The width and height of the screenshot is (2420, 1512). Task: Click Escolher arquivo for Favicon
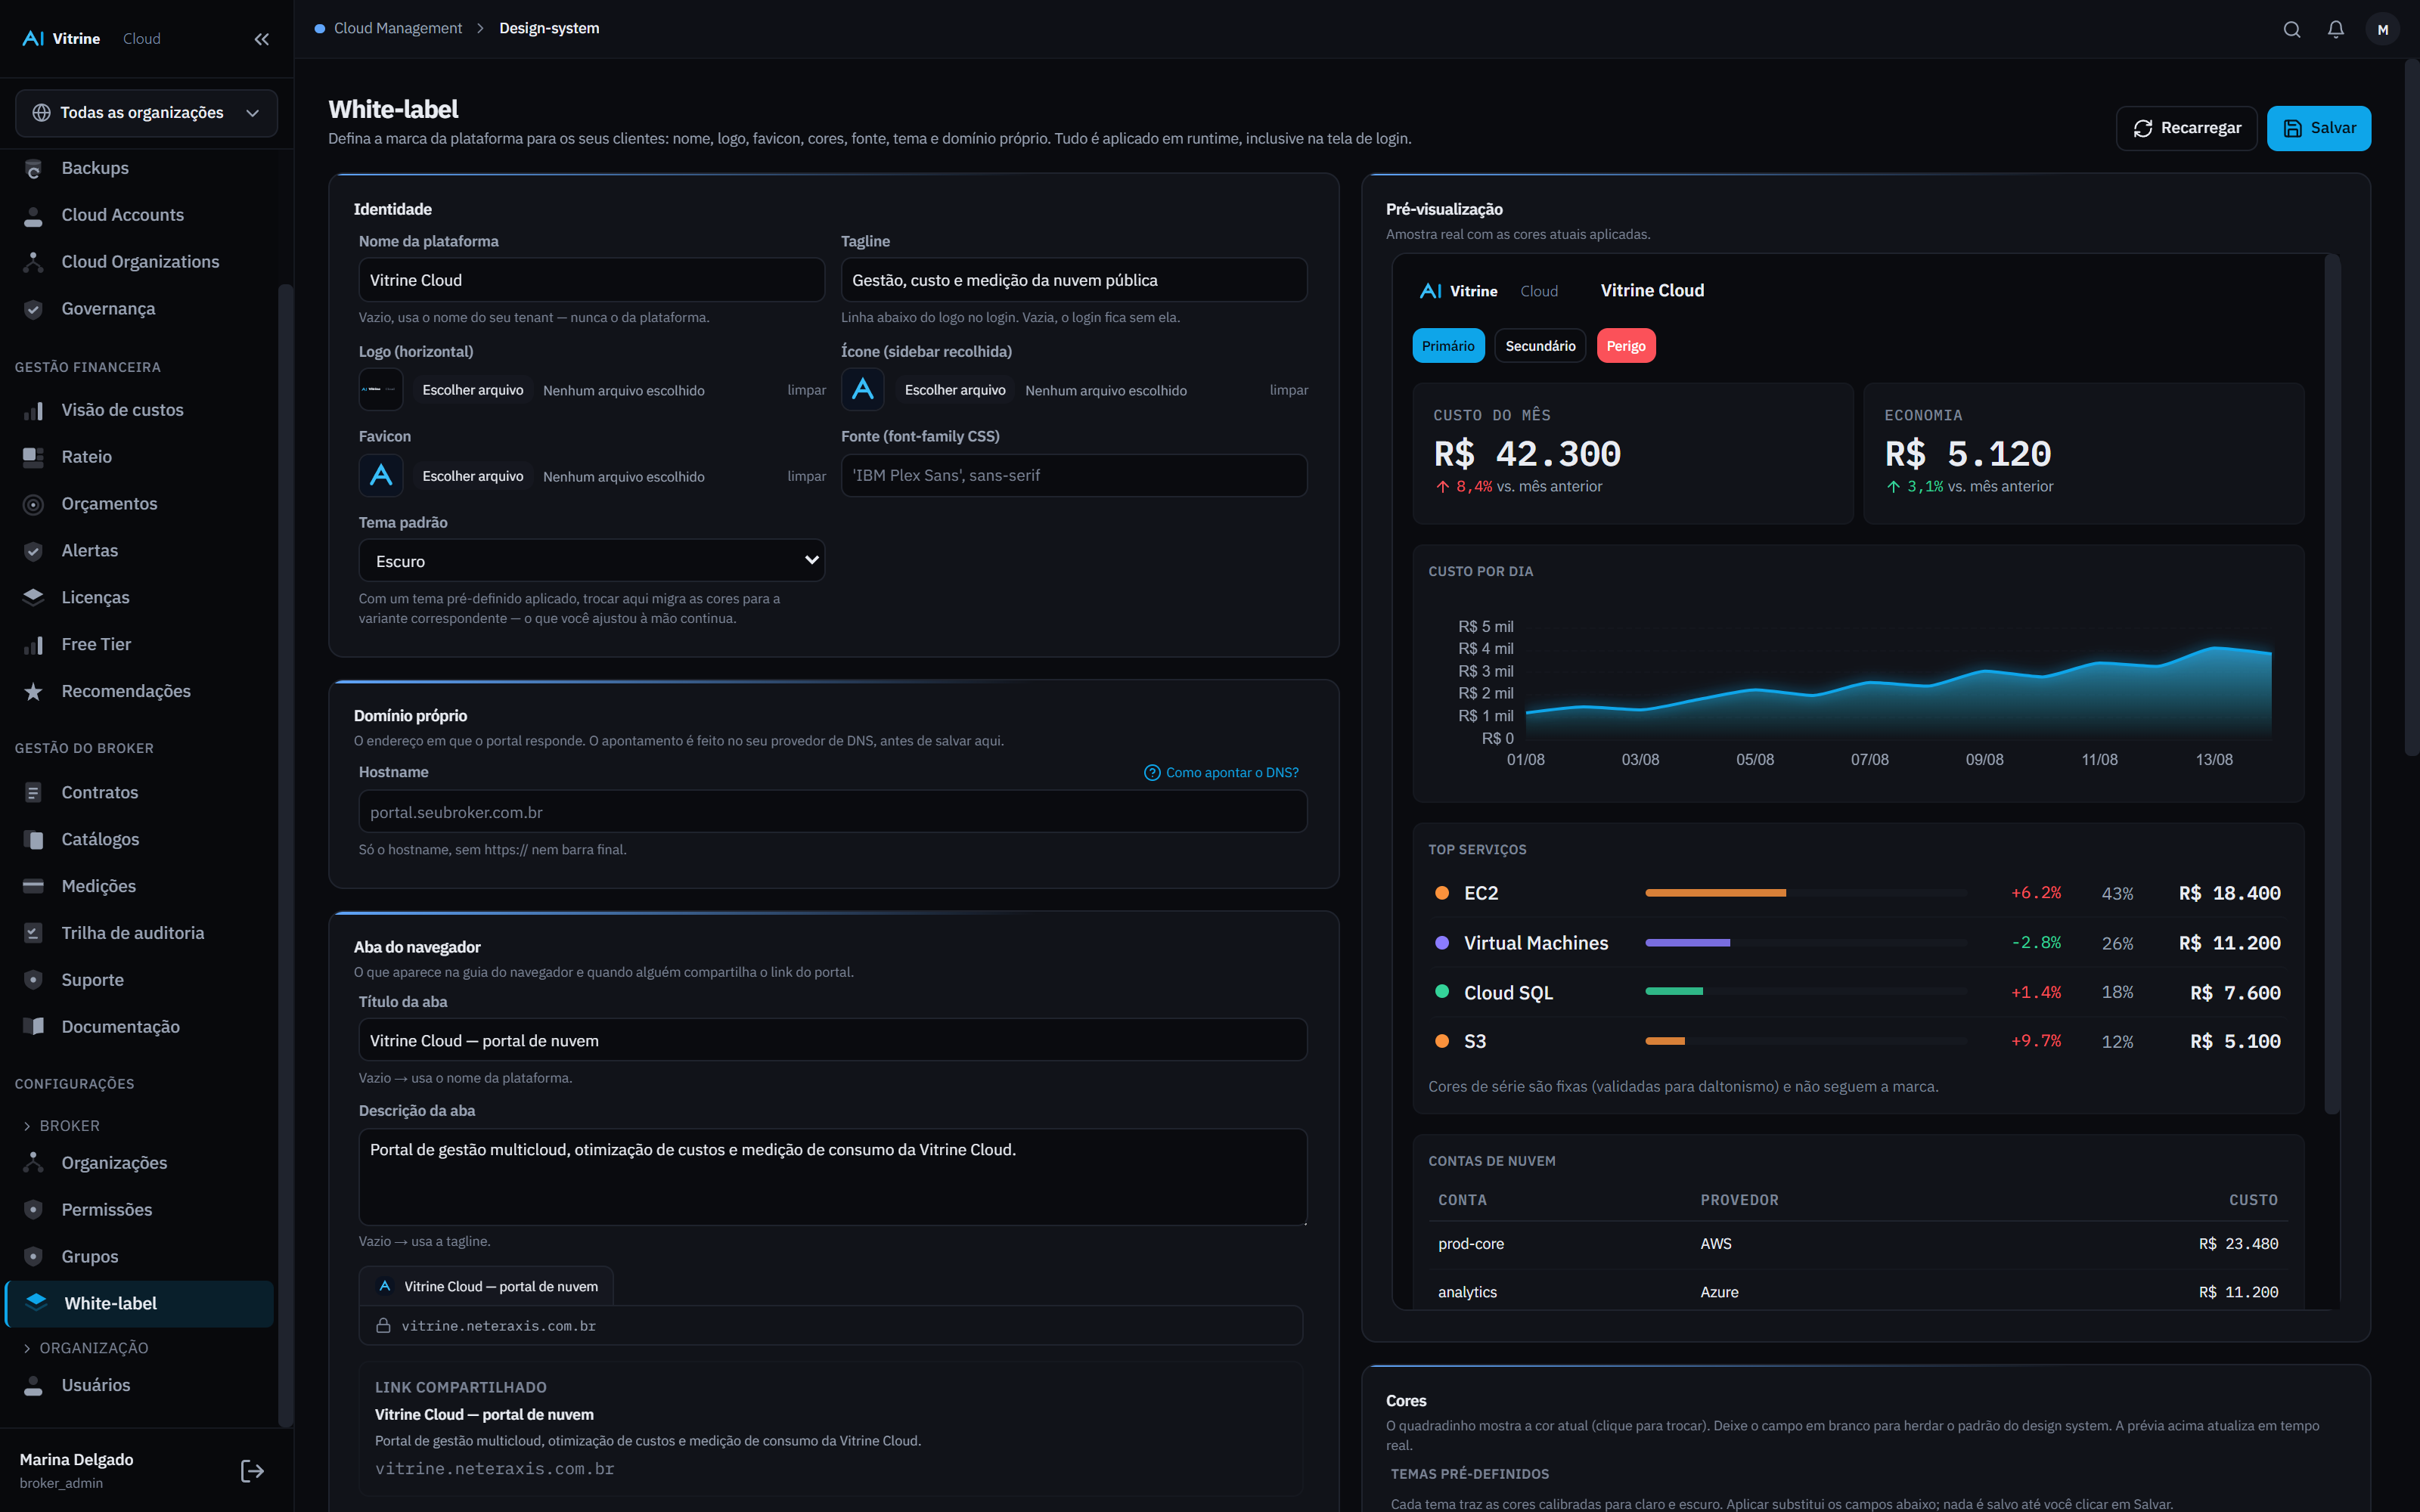473,476
